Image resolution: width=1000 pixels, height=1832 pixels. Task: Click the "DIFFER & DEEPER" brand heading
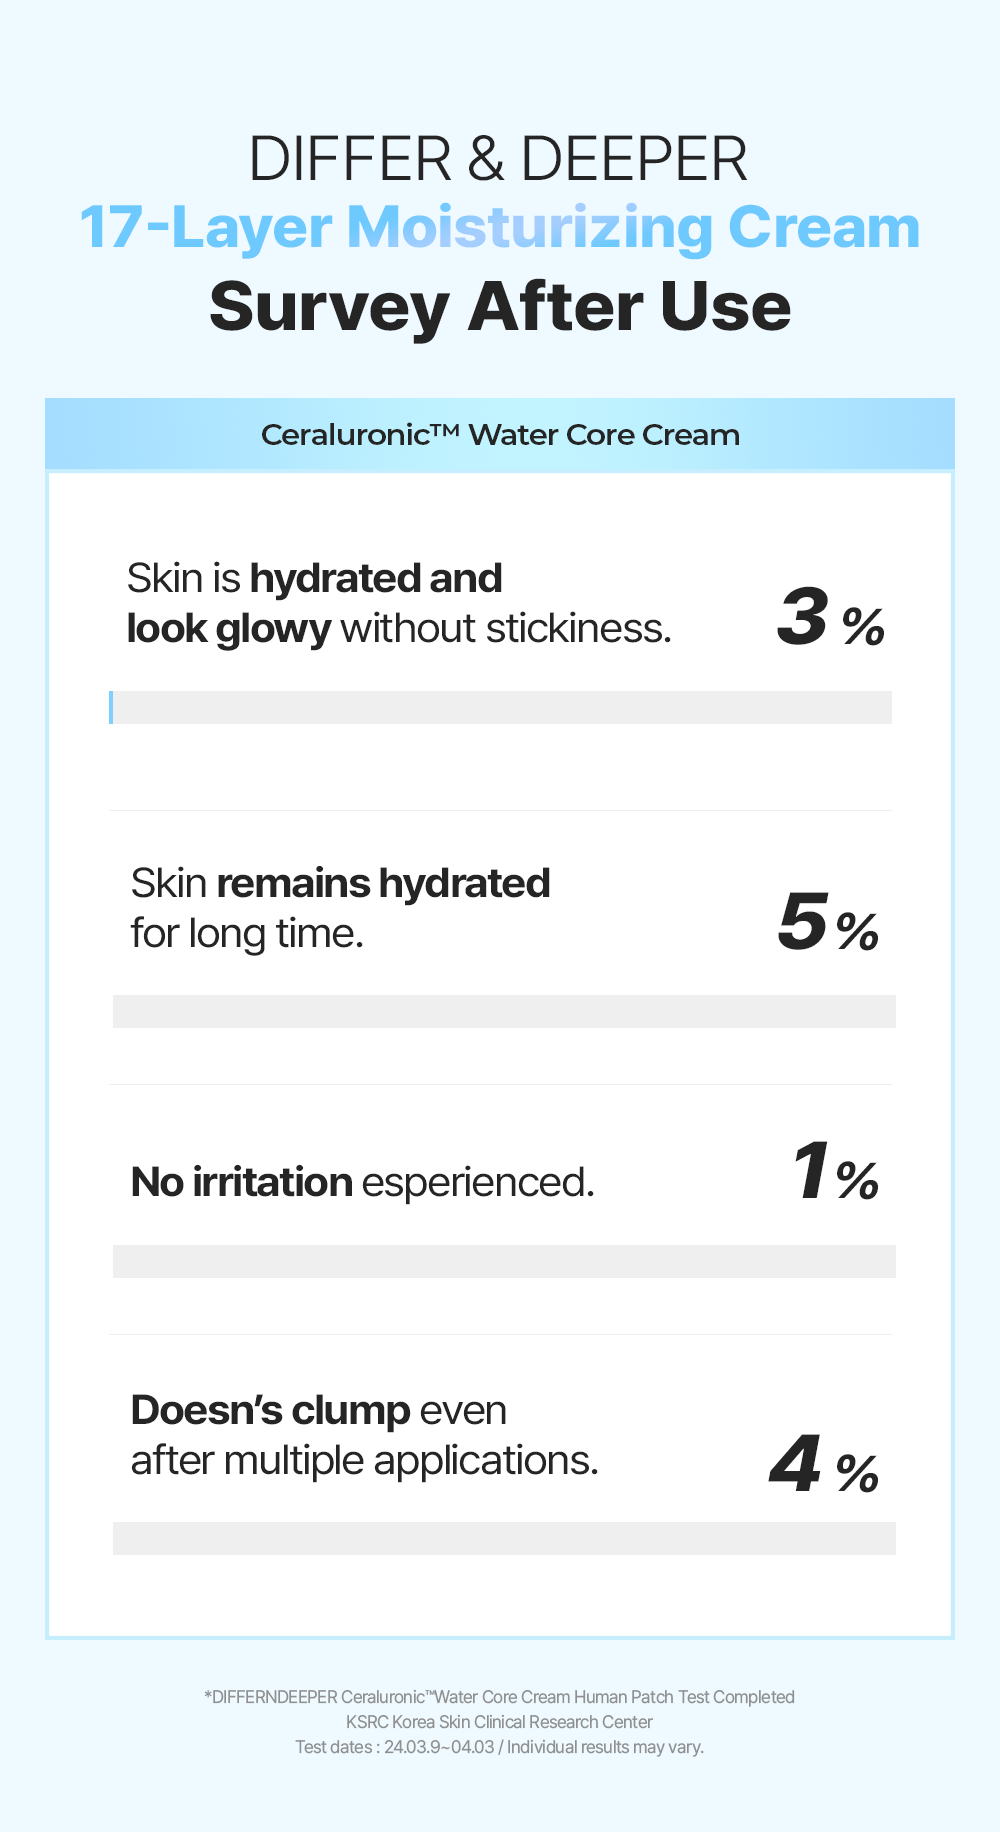click(498, 159)
